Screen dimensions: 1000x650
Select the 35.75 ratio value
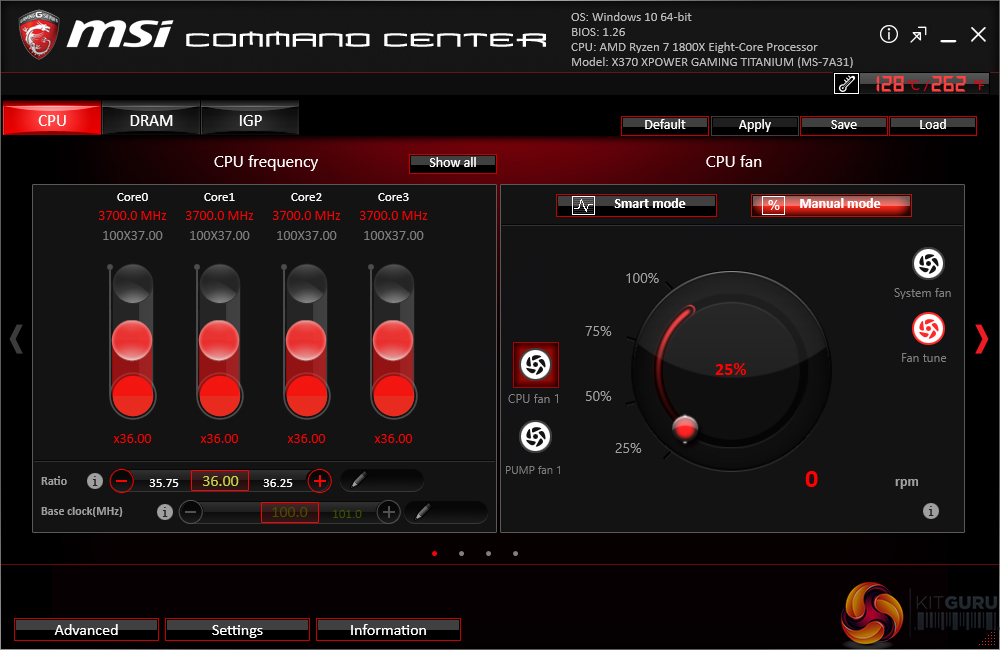[164, 483]
